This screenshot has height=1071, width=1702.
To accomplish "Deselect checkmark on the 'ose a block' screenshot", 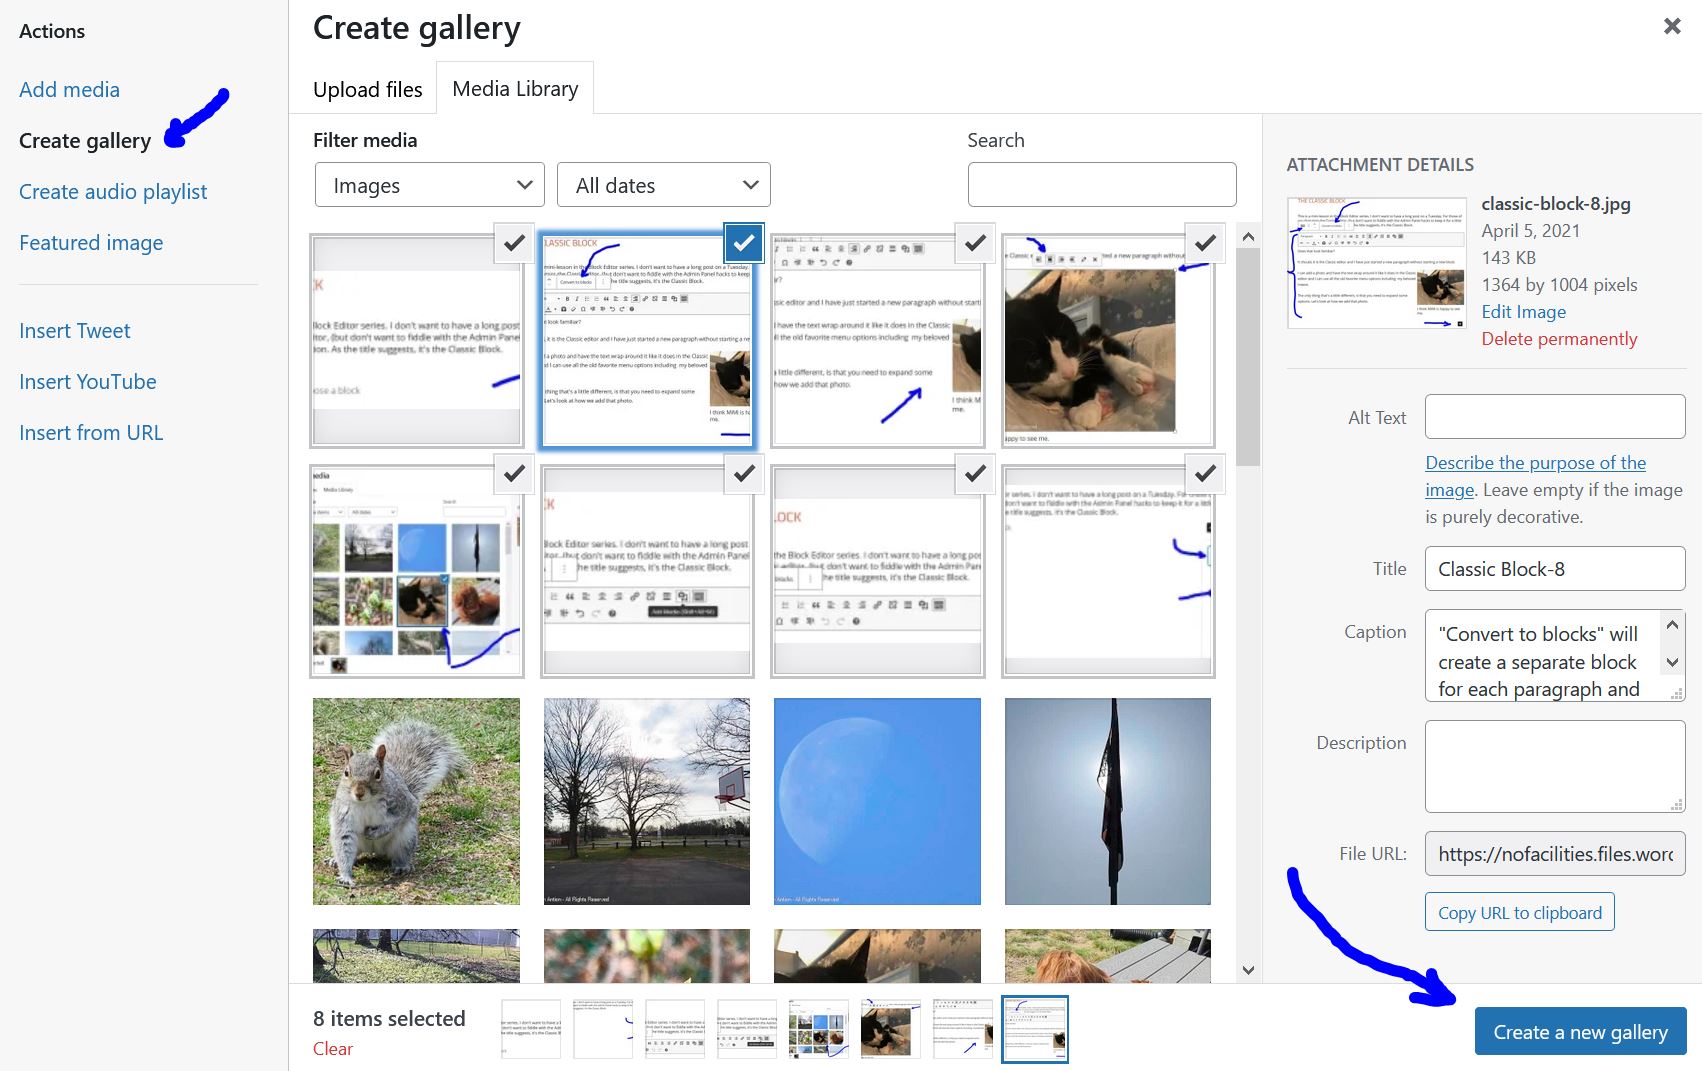I will (514, 243).
